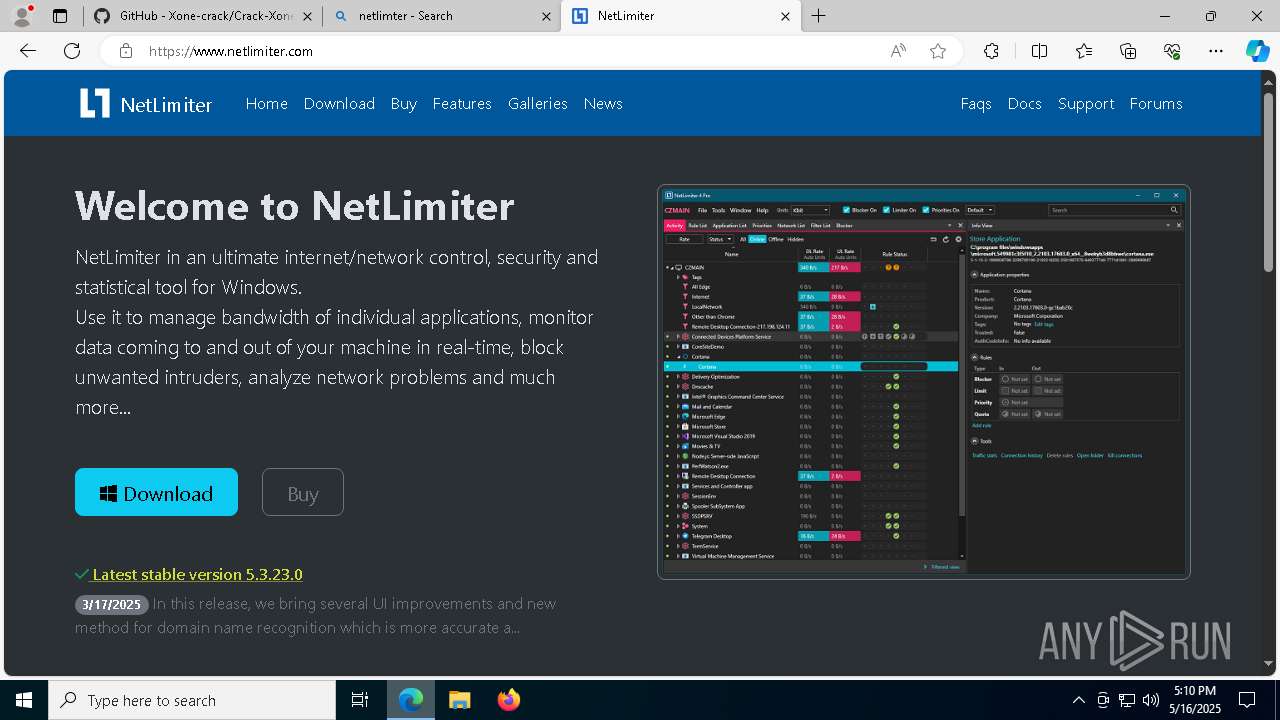View site information lock icon
The image size is (1280, 720).
click(126, 51)
